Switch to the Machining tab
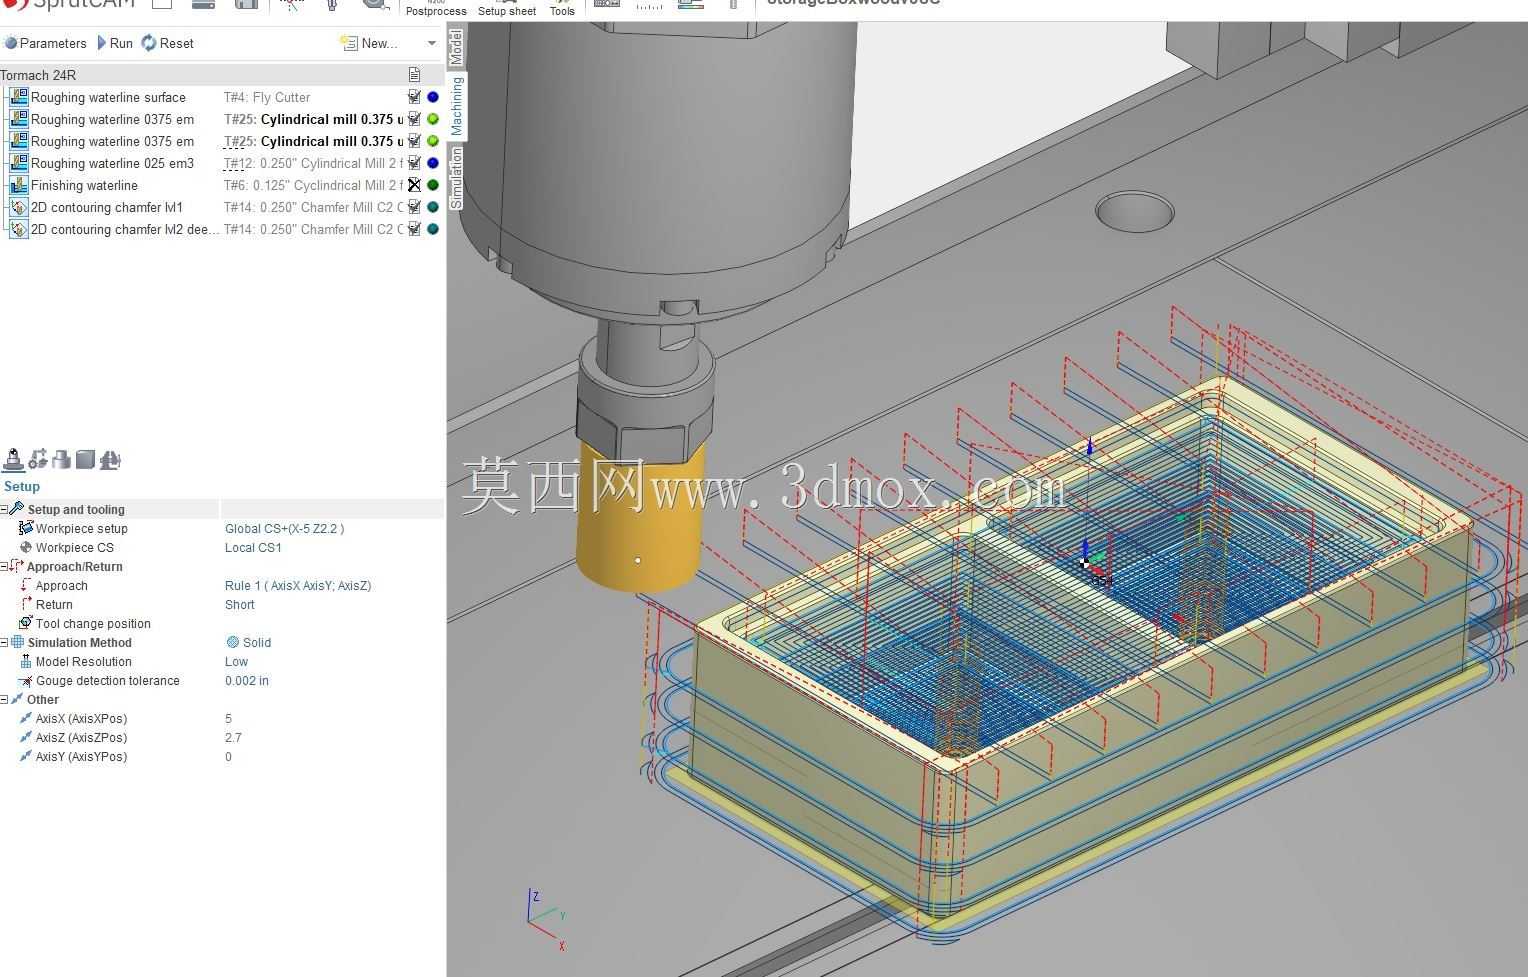This screenshot has width=1528, height=977. coord(456,106)
